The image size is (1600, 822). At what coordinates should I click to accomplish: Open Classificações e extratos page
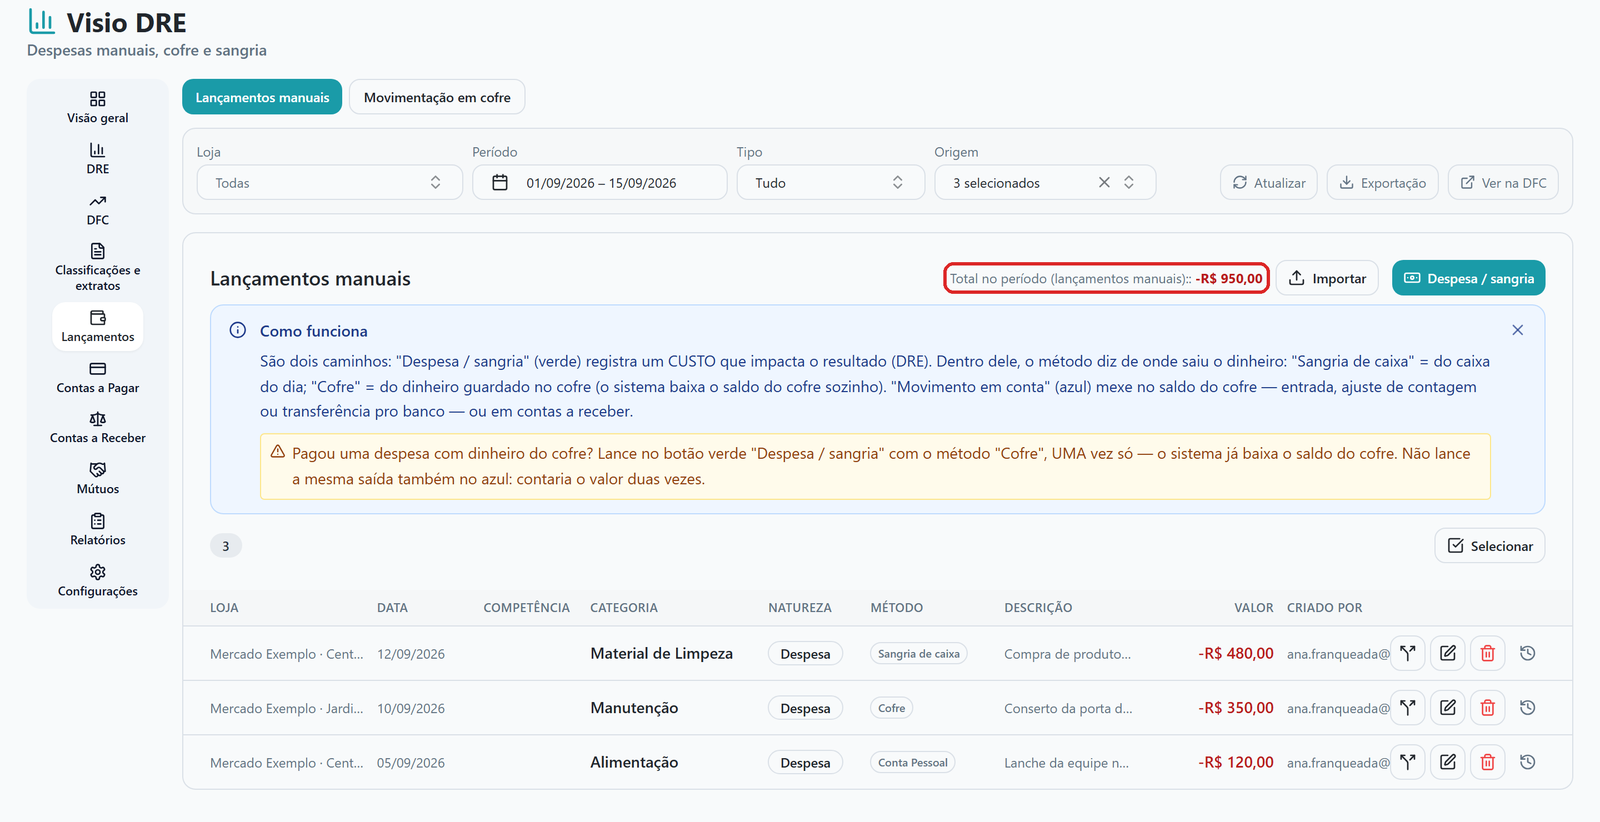pos(98,267)
